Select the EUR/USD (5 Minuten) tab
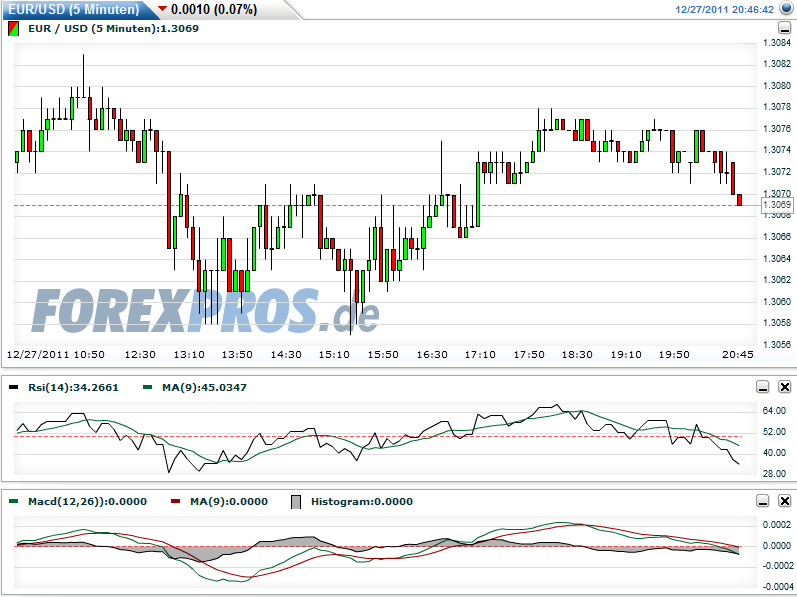The height and width of the screenshot is (597, 797). (x=74, y=9)
